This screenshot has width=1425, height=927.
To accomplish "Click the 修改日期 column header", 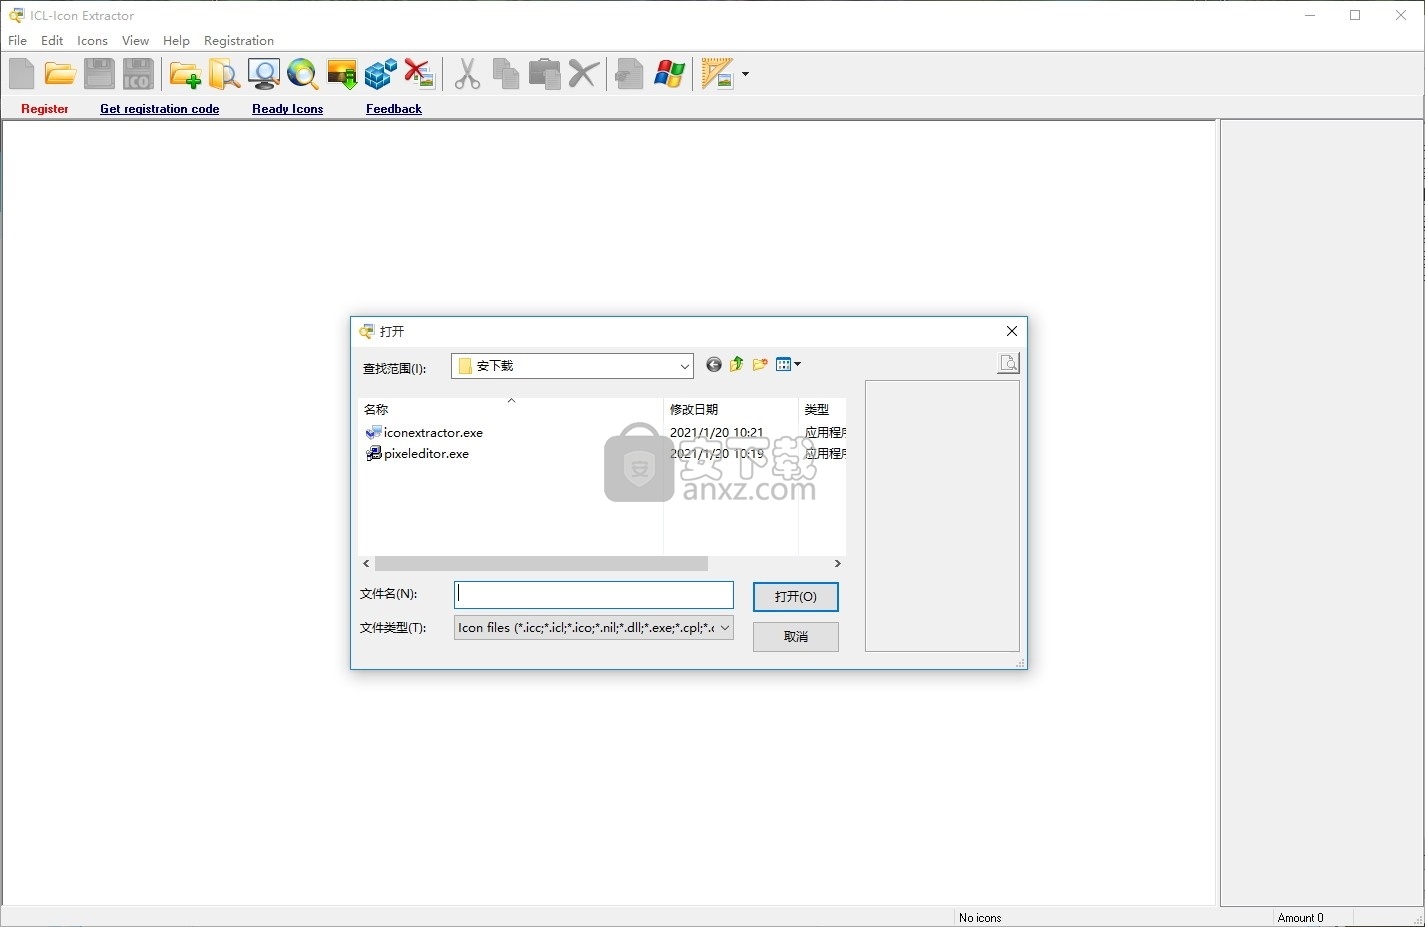I will [x=731, y=409].
